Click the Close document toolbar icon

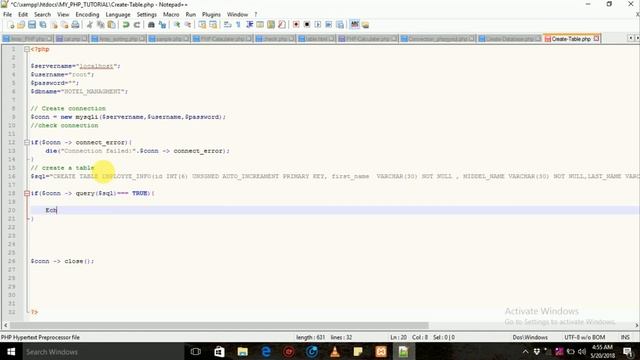pos(53,25)
